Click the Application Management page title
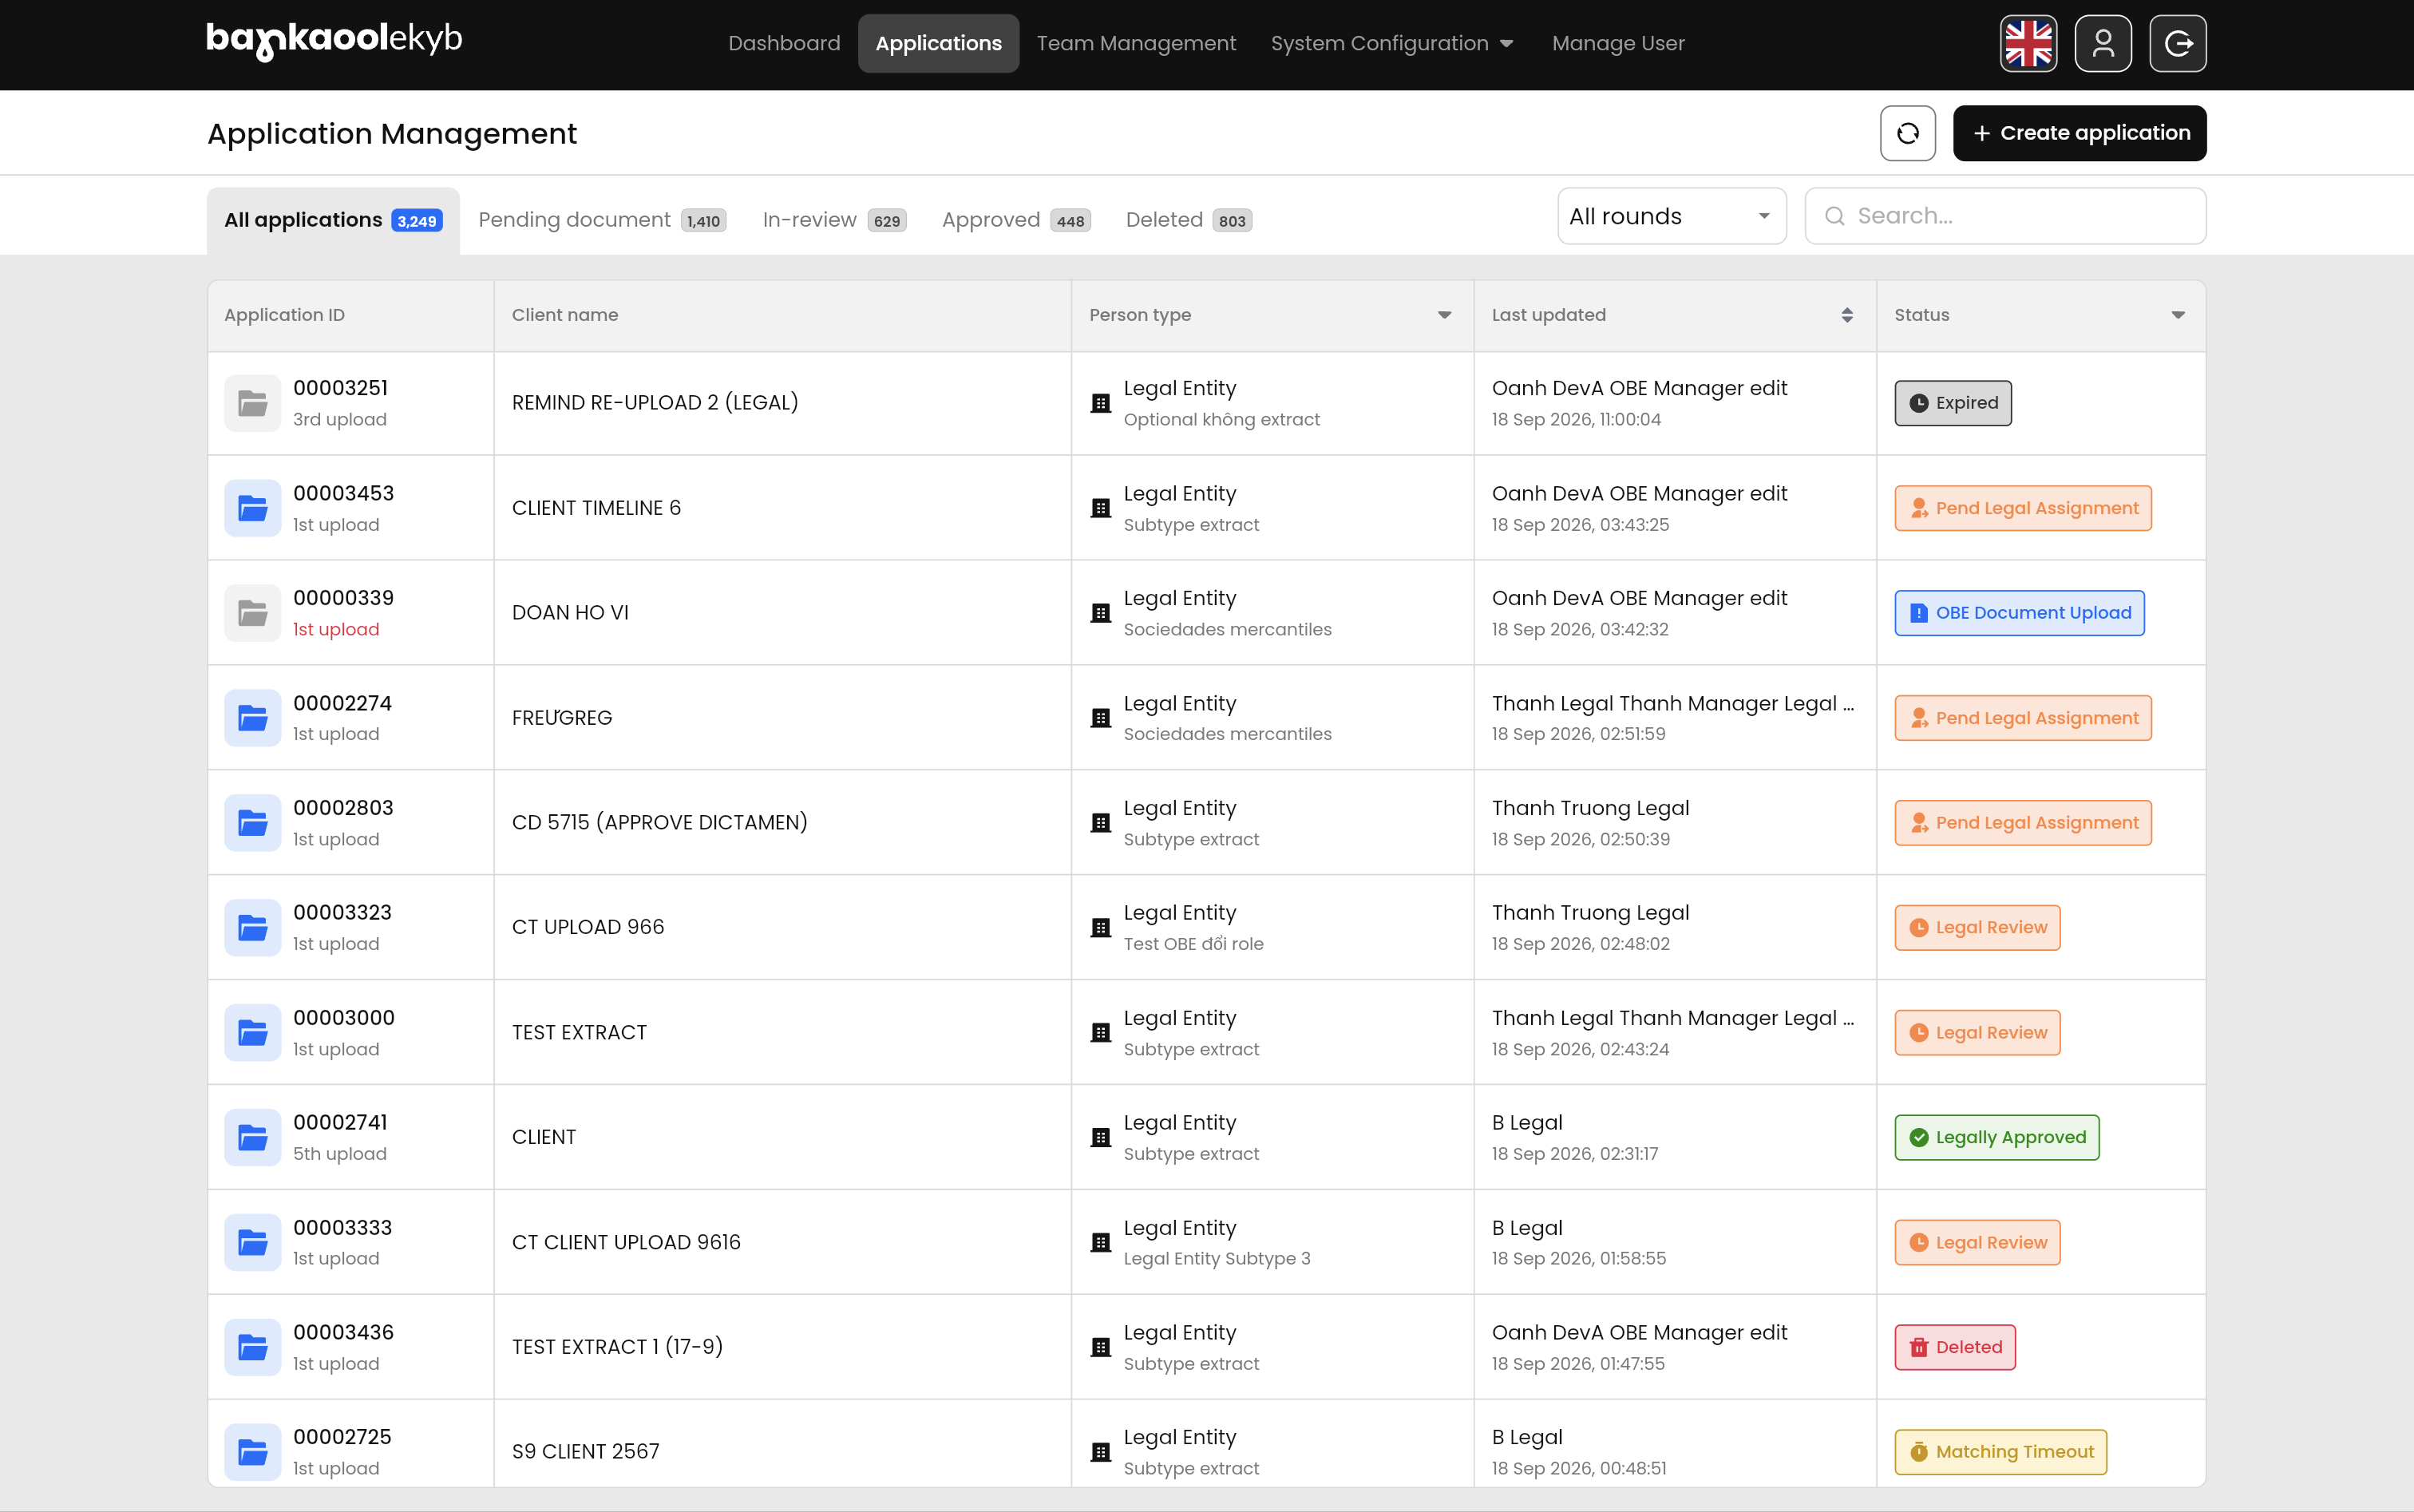2414x1512 pixels. [392, 134]
